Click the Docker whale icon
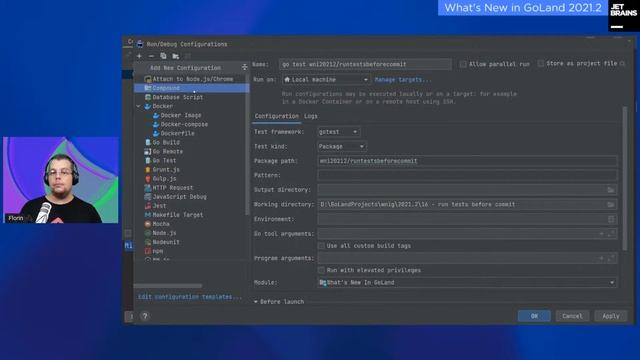 tap(148, 106)
